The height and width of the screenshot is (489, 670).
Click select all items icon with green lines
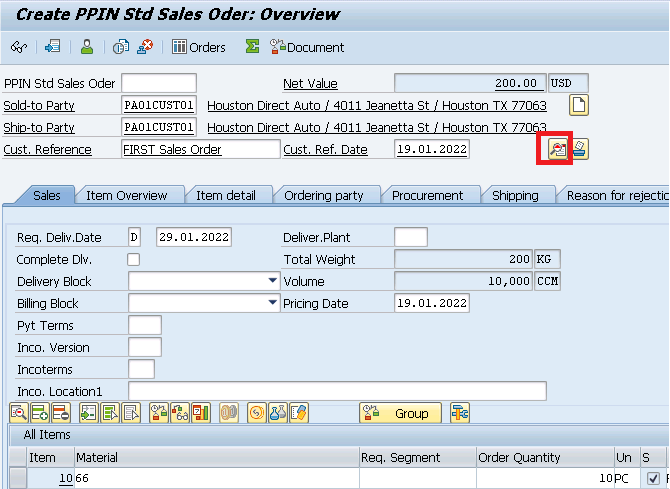pos(110,413)
